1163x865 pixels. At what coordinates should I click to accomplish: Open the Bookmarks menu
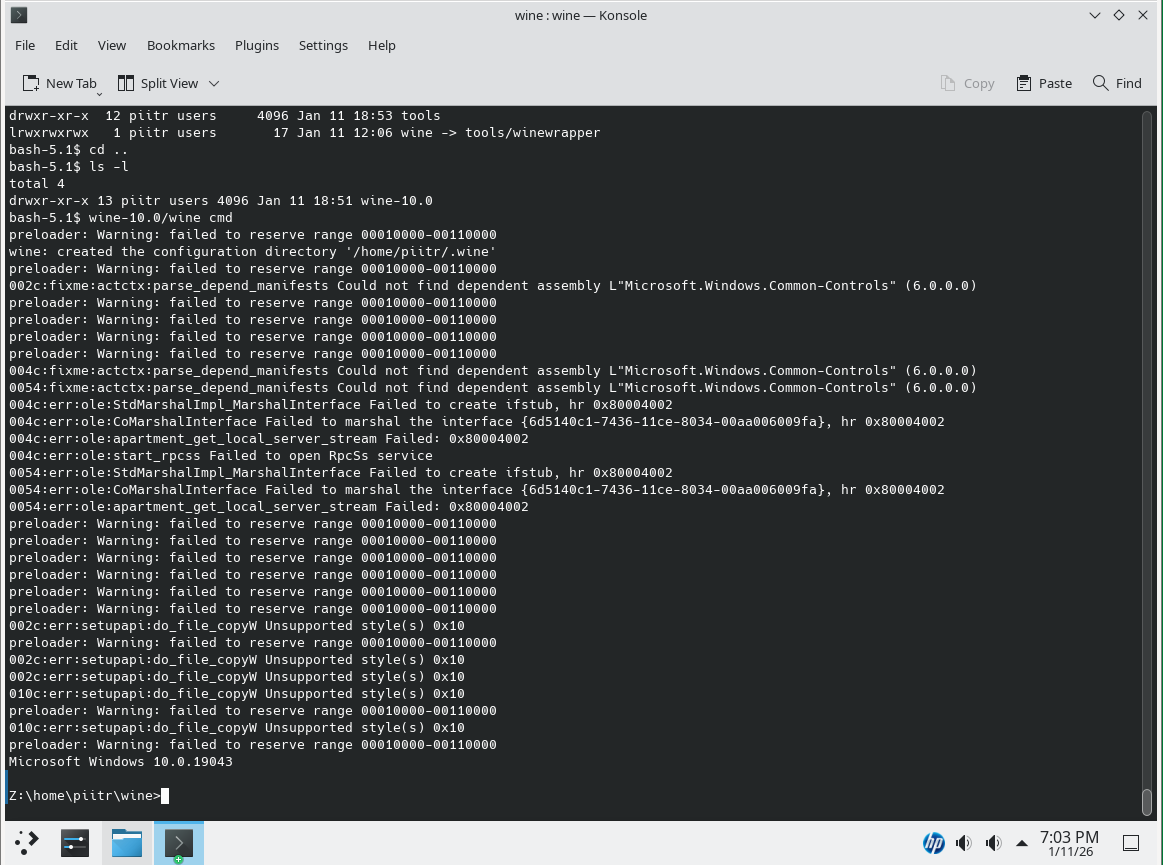[x=180, y=45]
